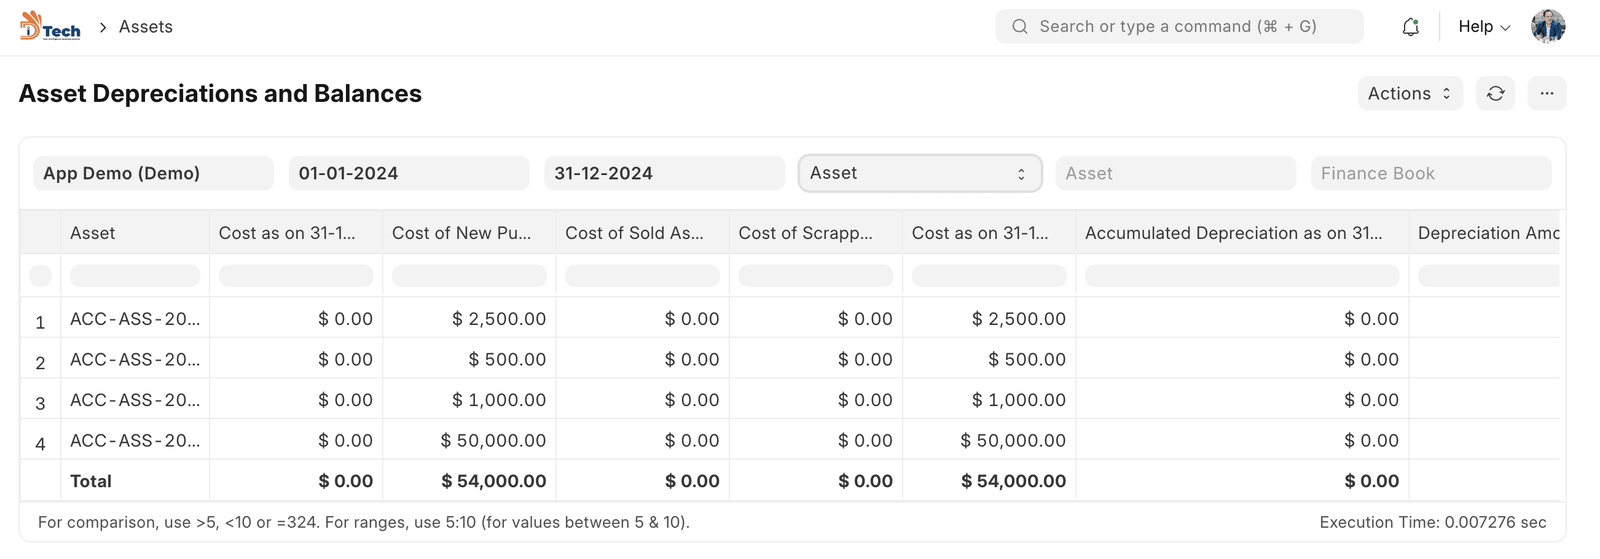Click the Finance Book filter field
1600x559 pixels.
pos(1430,173)
